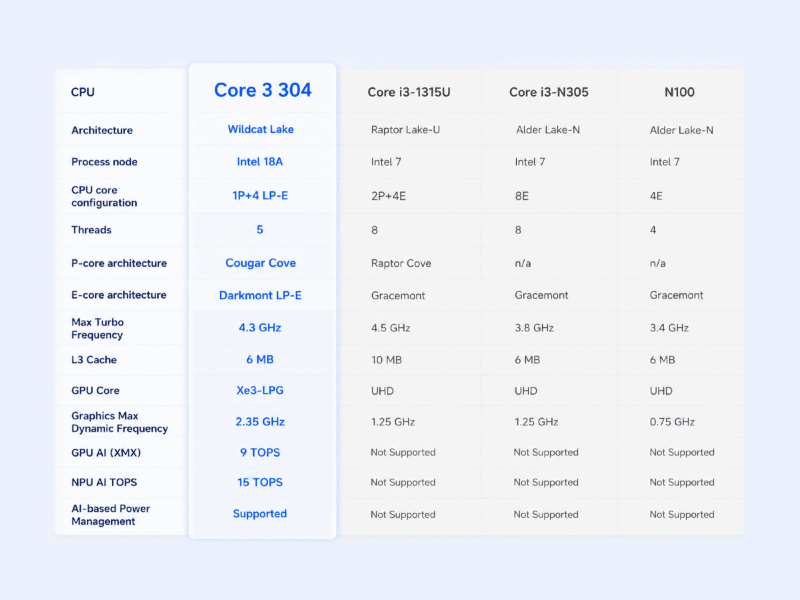Click the 'CPU core configuration' row label

[x=104, y=196]
